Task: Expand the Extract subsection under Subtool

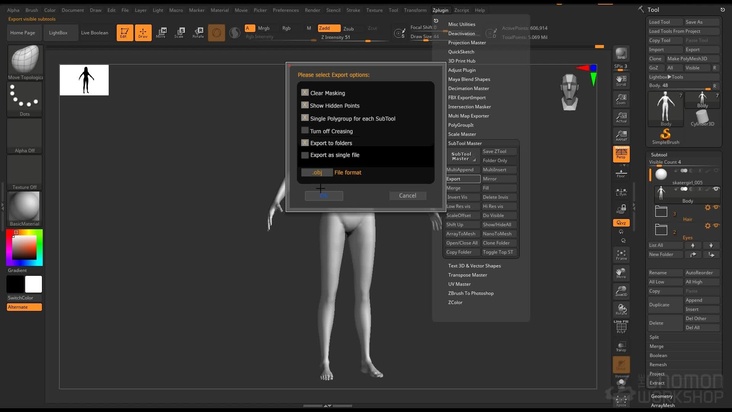Action: (x=657, y=383)
